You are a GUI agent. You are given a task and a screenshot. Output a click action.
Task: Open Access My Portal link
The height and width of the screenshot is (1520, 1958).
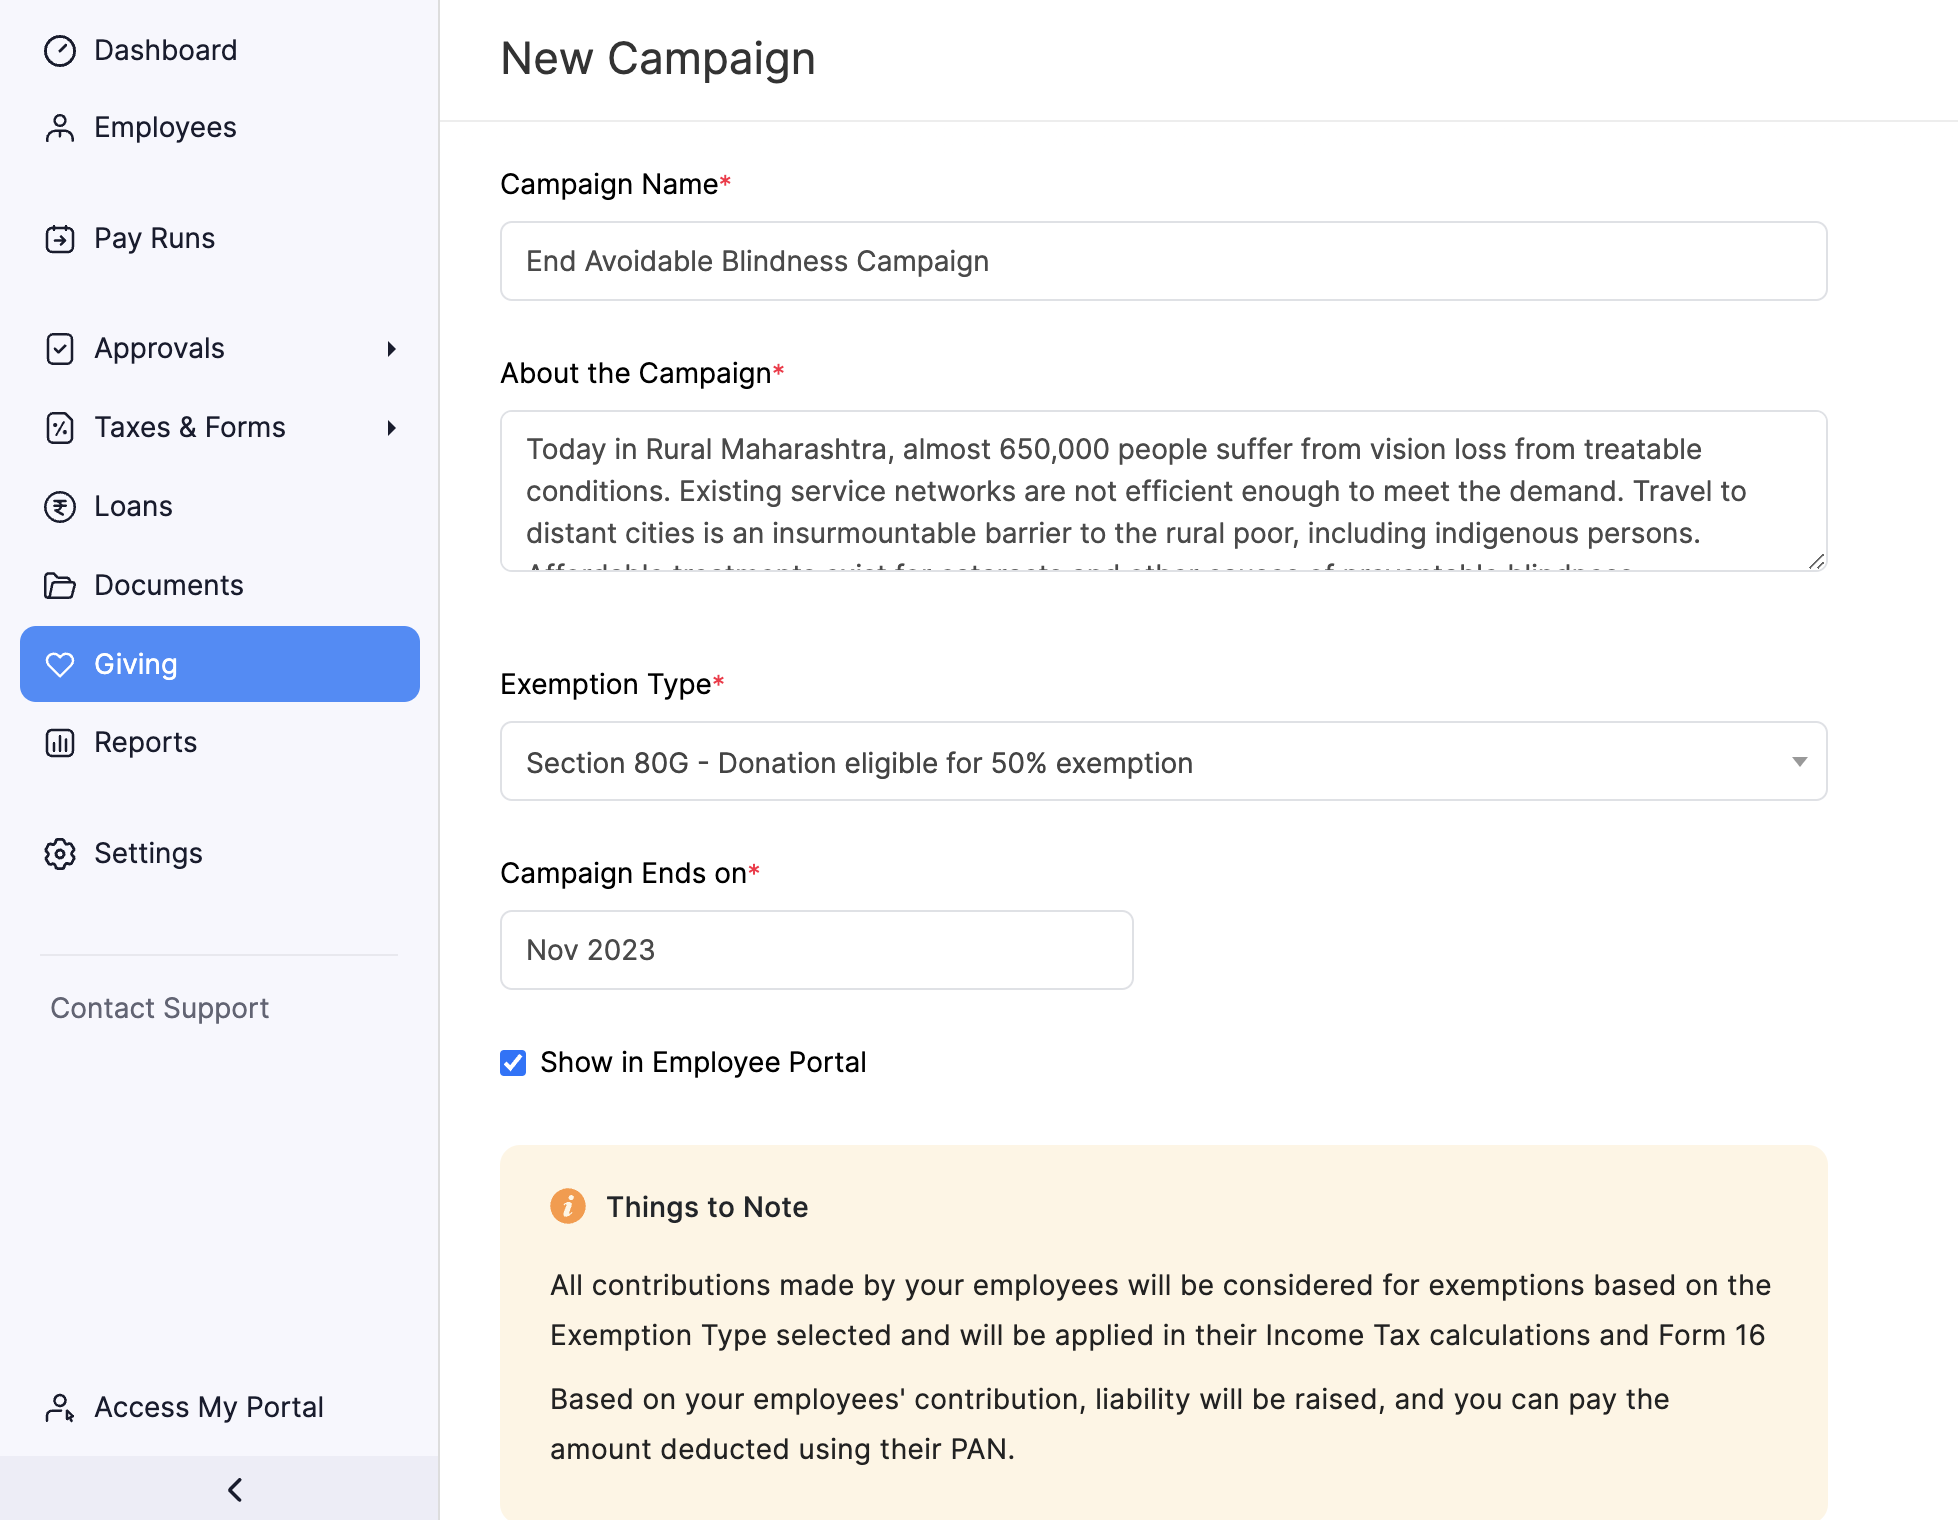[208, 1407]
